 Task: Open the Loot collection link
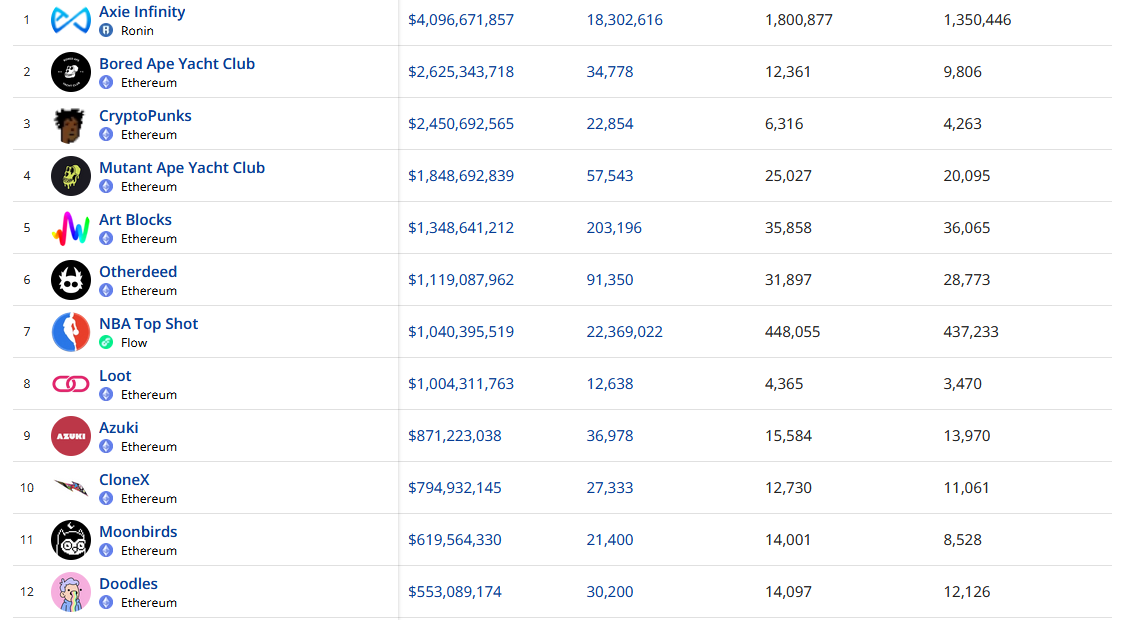click(x=115, y=376)
